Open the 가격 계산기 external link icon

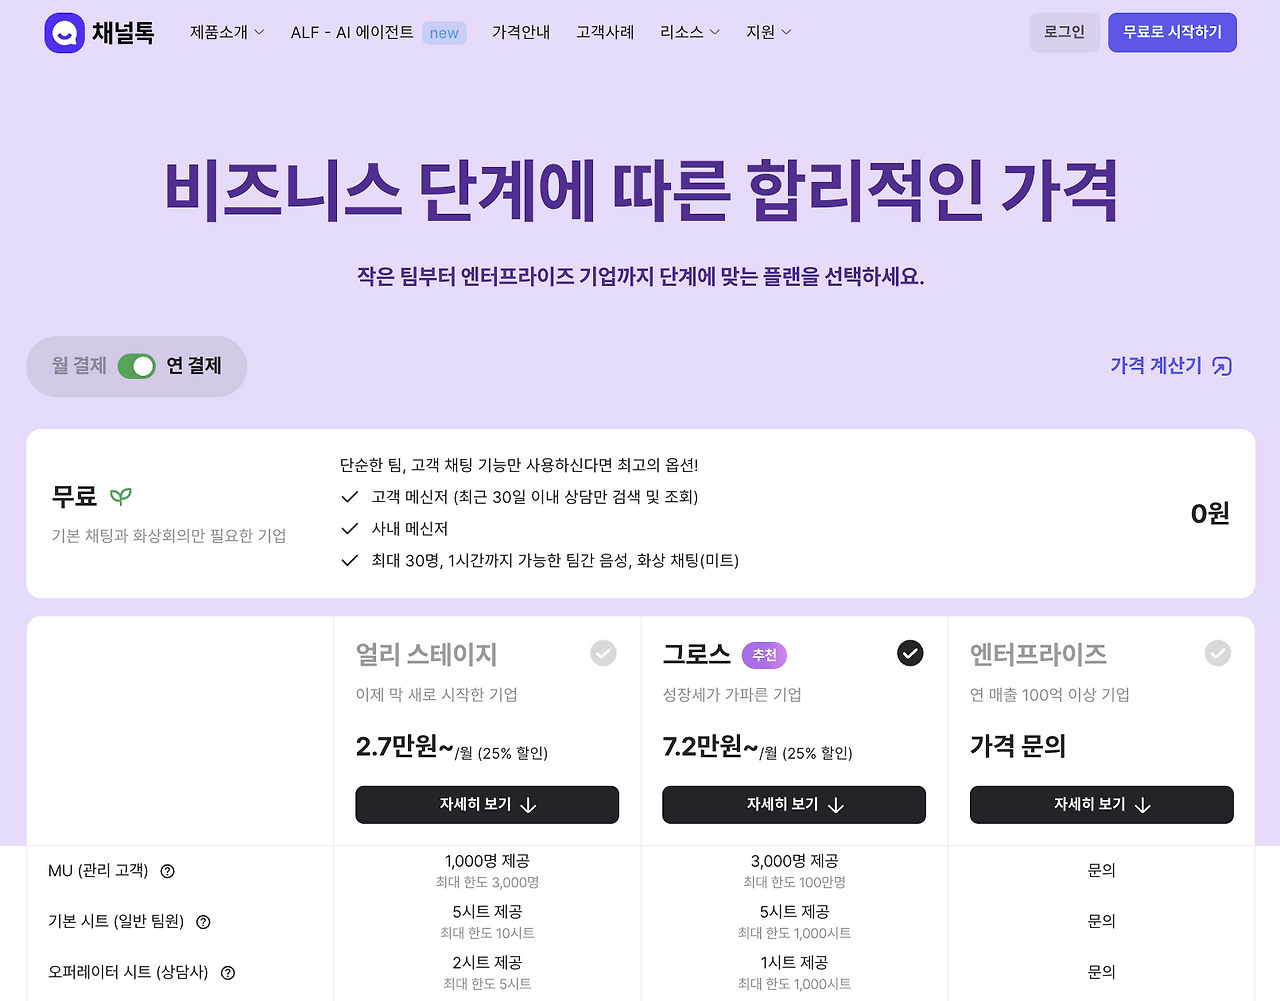(x=1221, y=366)
